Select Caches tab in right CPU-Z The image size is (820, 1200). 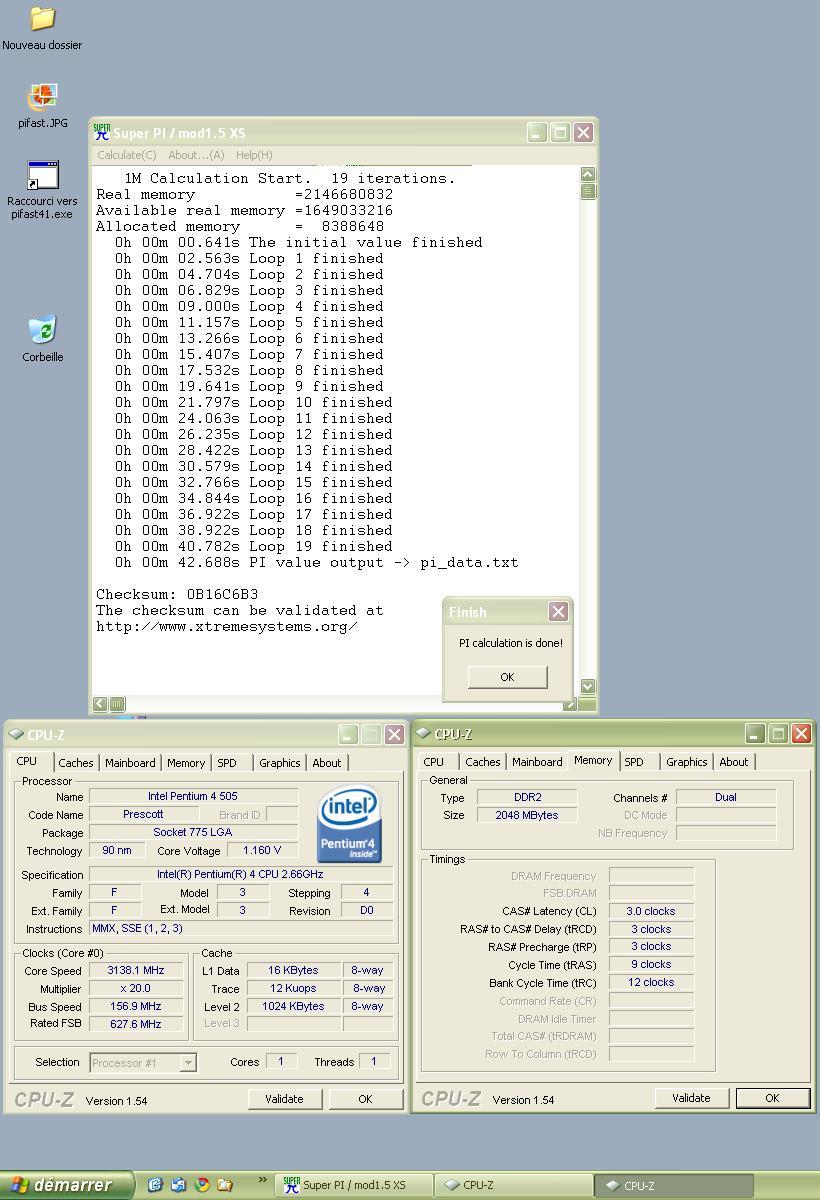[483, 762]
